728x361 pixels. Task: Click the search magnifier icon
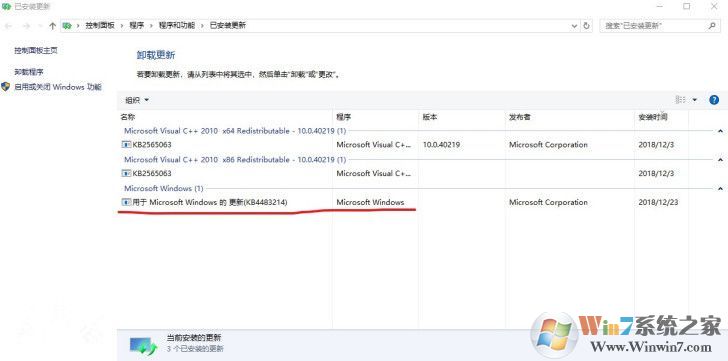coord(712,26)
